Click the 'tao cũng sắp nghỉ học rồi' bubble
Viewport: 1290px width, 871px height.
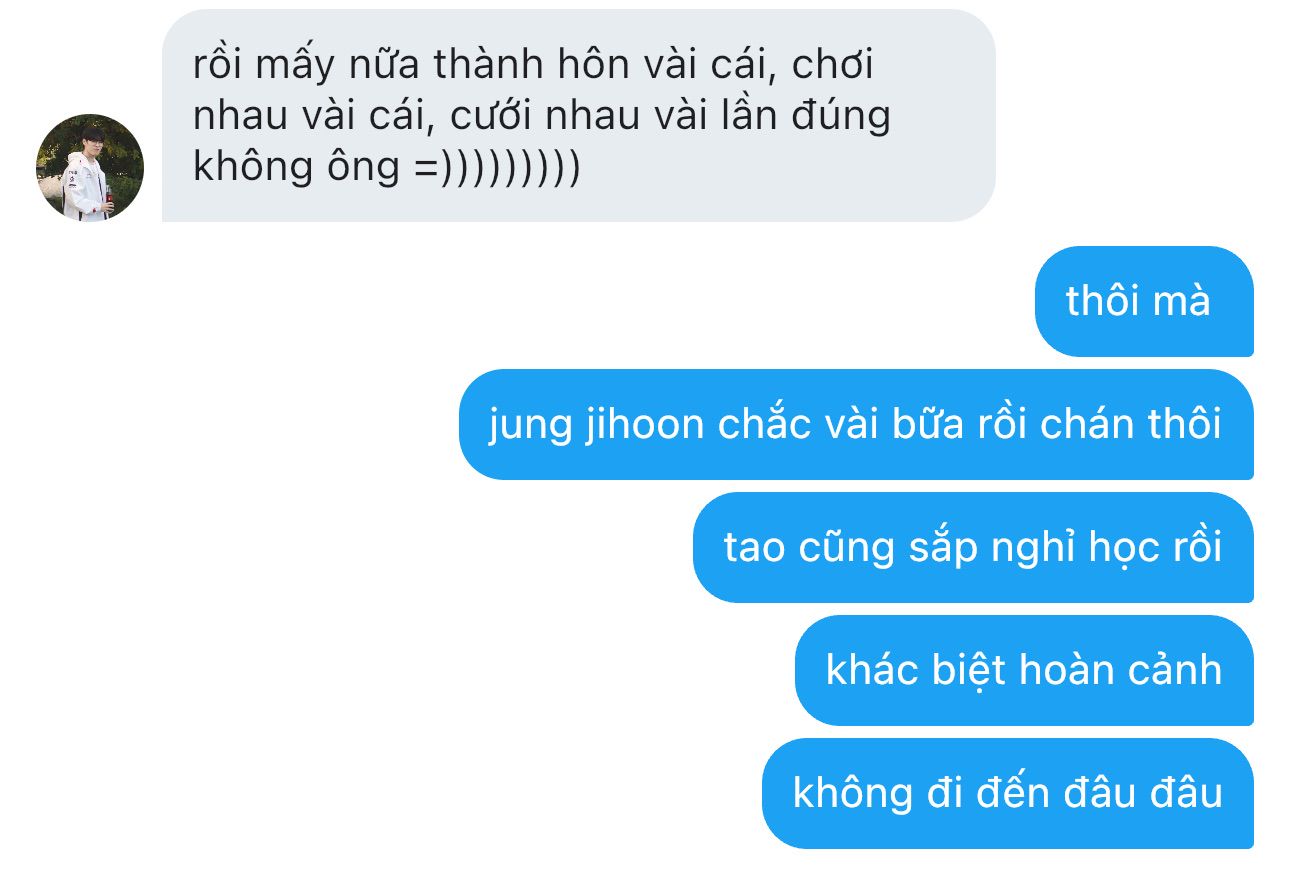(x=973, y=547)
